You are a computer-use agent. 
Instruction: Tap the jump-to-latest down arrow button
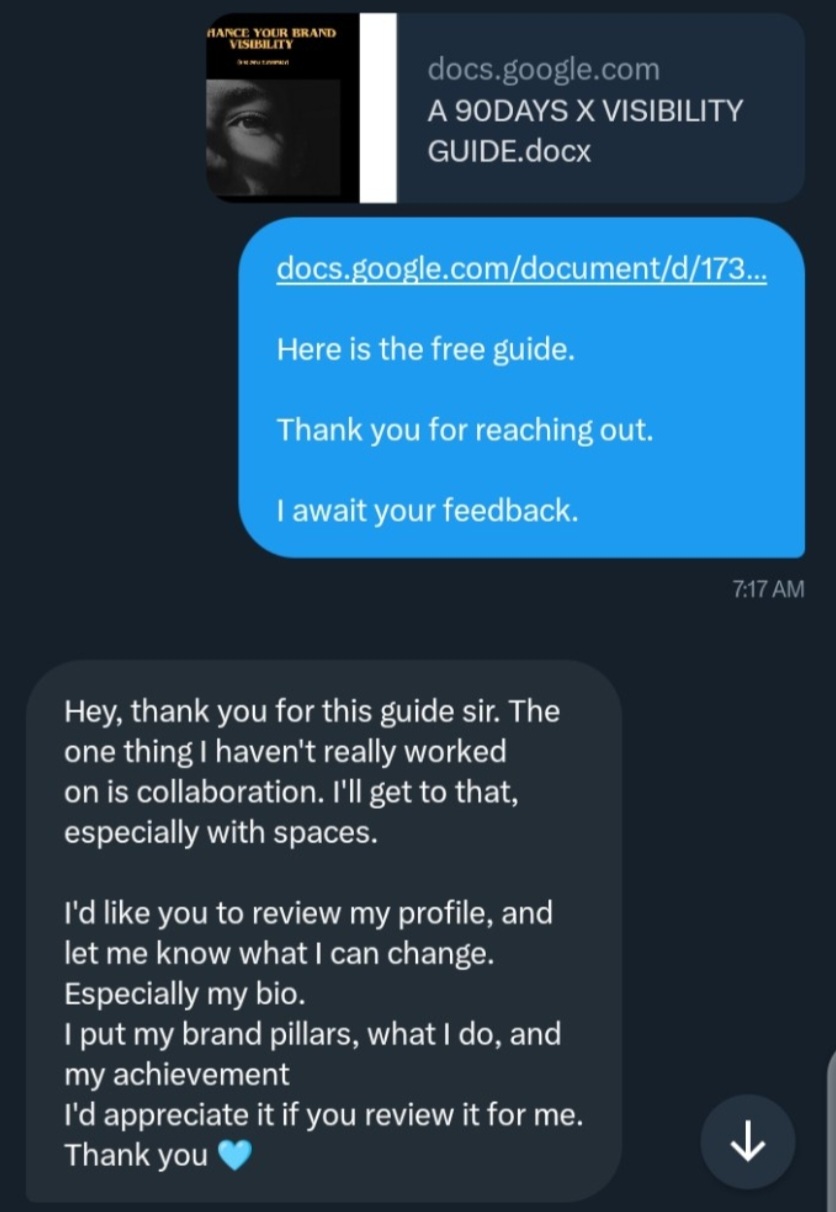748,1141
